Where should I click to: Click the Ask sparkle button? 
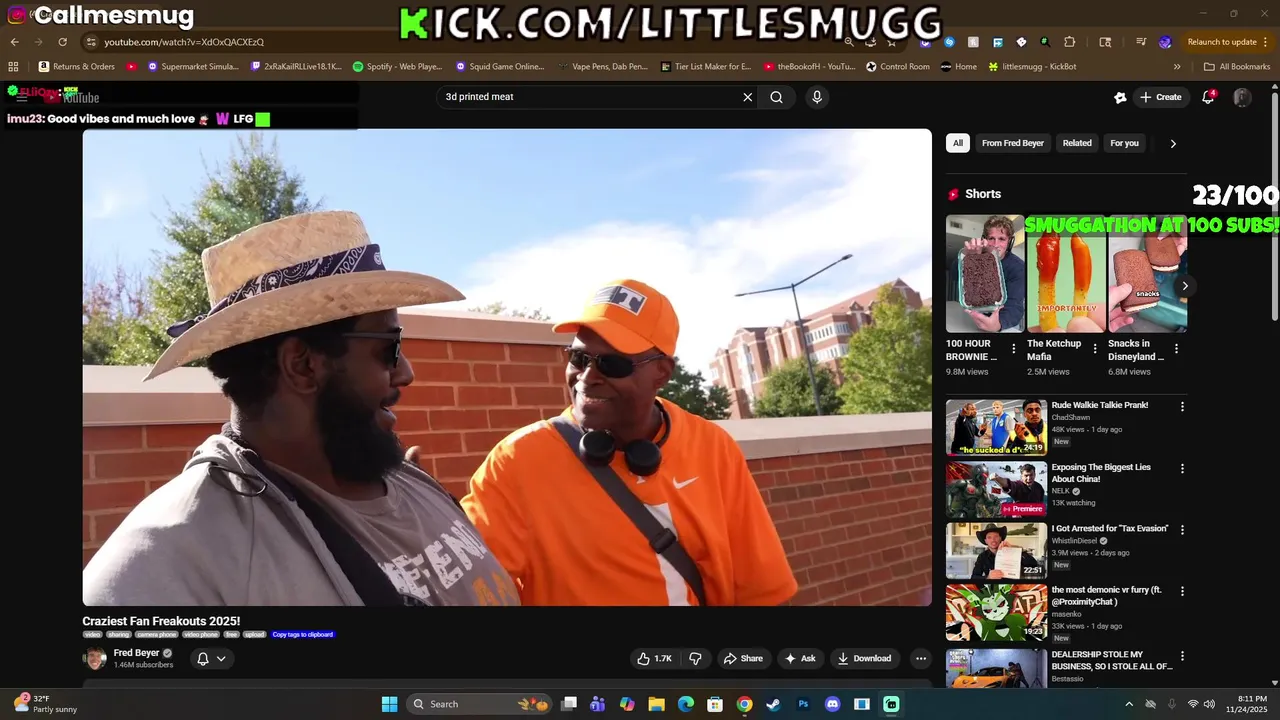click(x=800, y=658)
